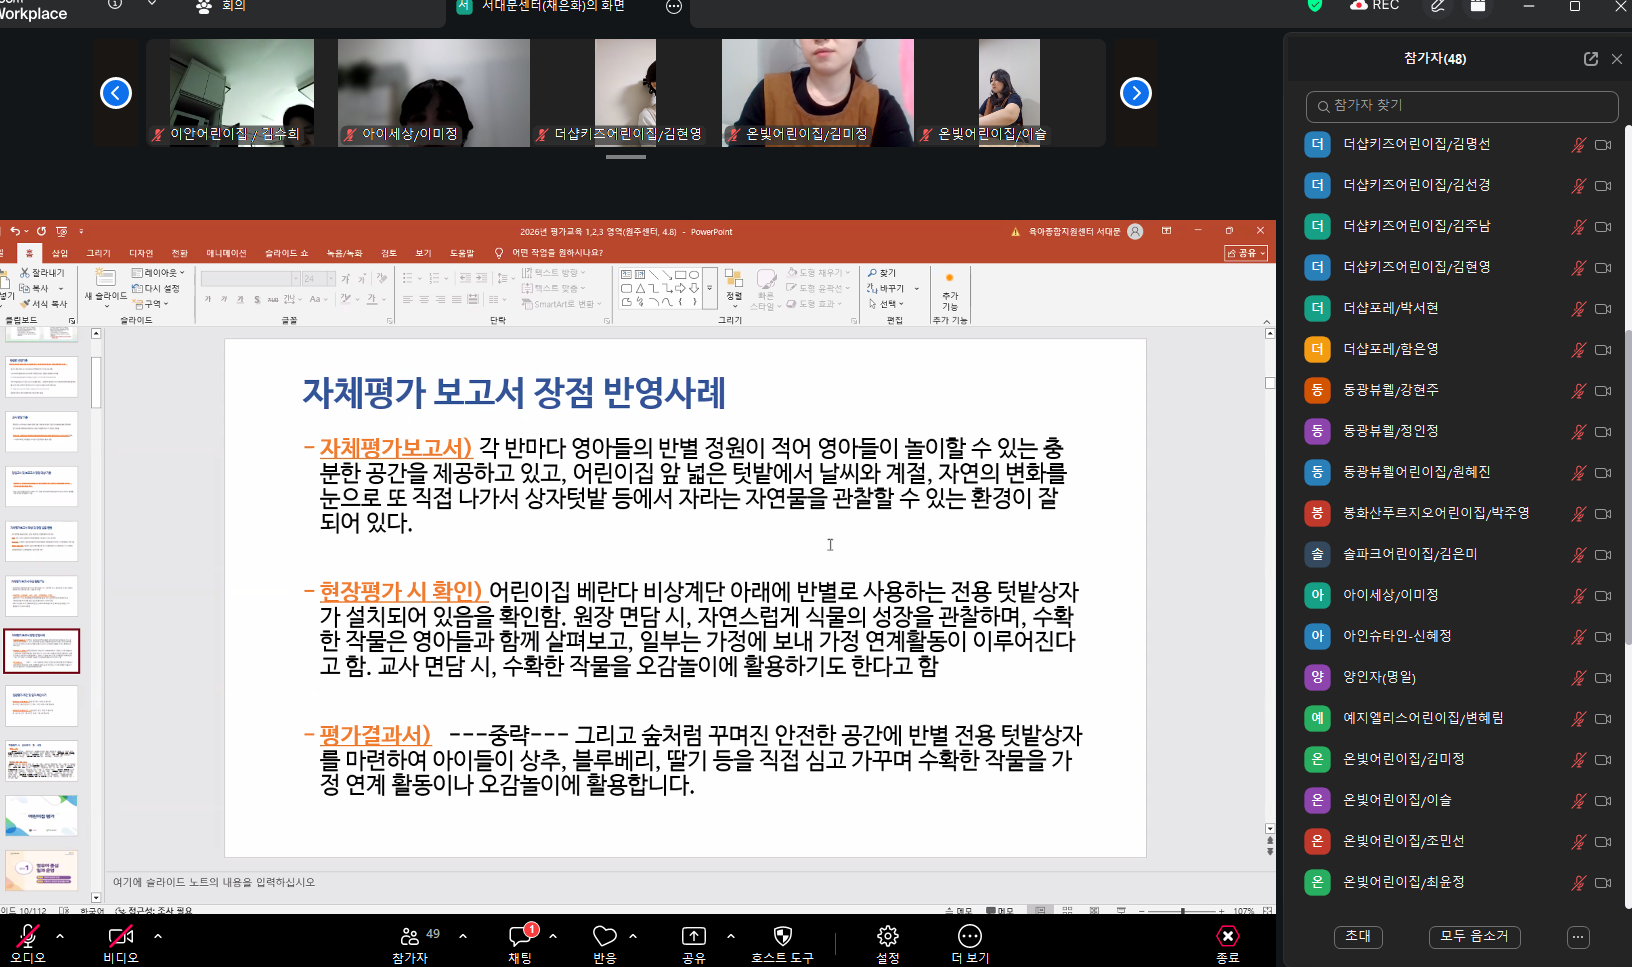Expand share options chevron
The width and height of the screenshot is (1632, 967).
[731, 937]
